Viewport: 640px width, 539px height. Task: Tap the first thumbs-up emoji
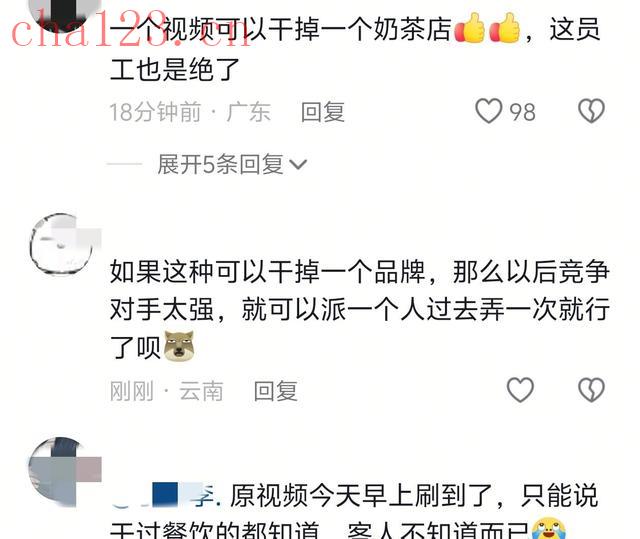[x=469, y=28]
